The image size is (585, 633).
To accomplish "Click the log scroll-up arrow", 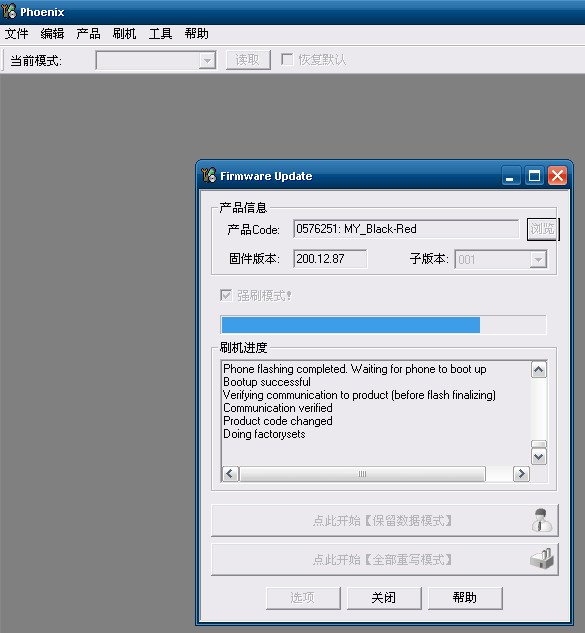I will click(x=539, y=370).
